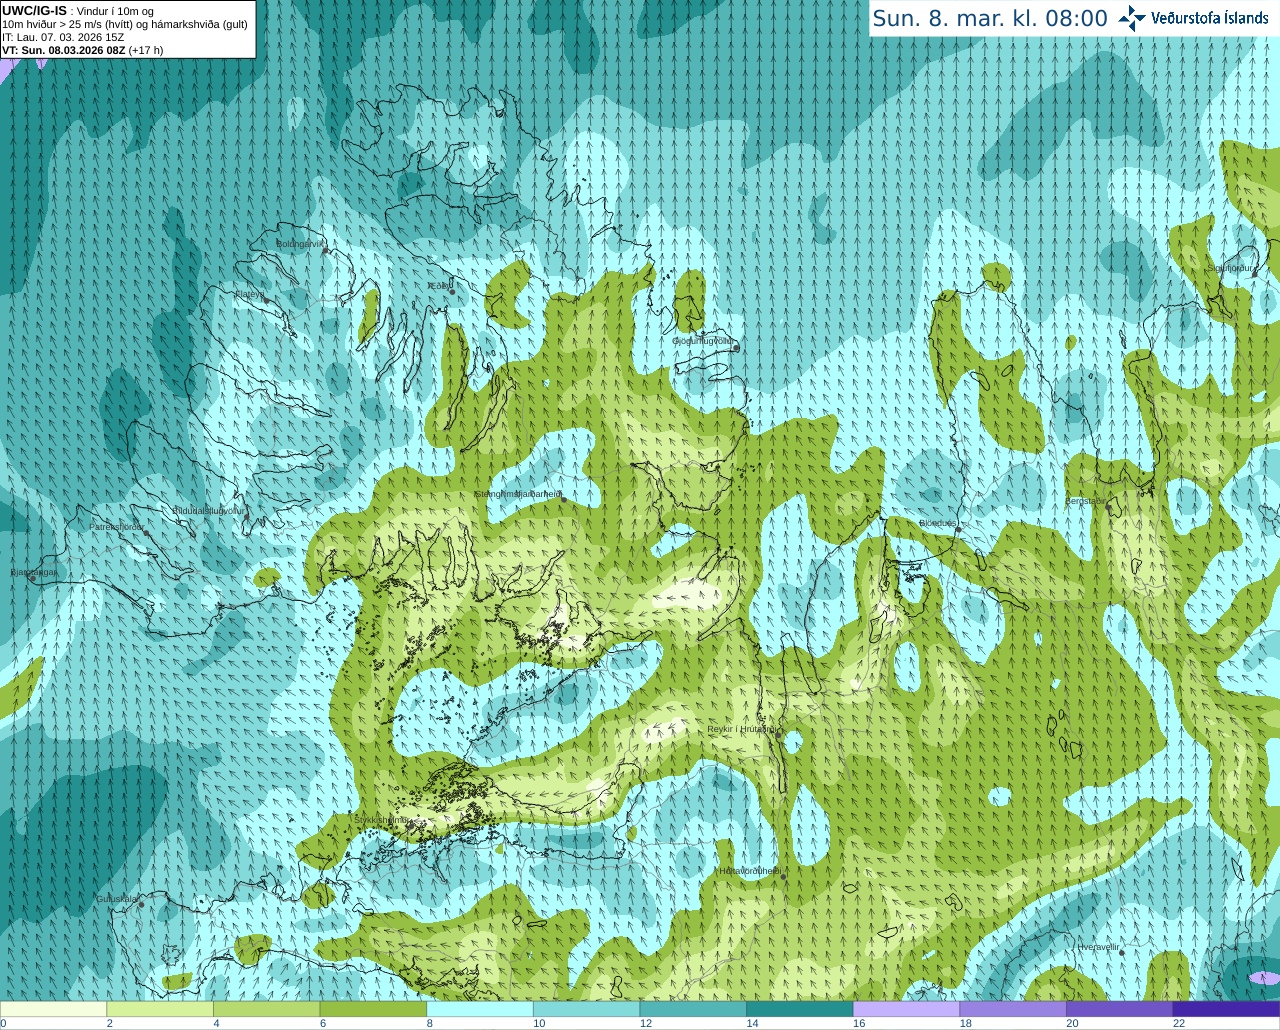Click the Patreksfjörður station marker
The height and width of the screenshot is (1030, 1280).
coord(147,534)
